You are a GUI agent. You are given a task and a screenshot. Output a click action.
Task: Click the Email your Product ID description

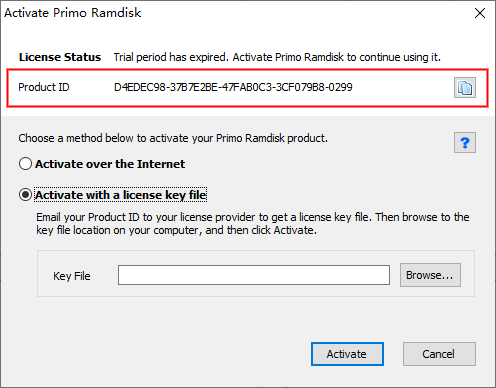(x=253, y=217)
